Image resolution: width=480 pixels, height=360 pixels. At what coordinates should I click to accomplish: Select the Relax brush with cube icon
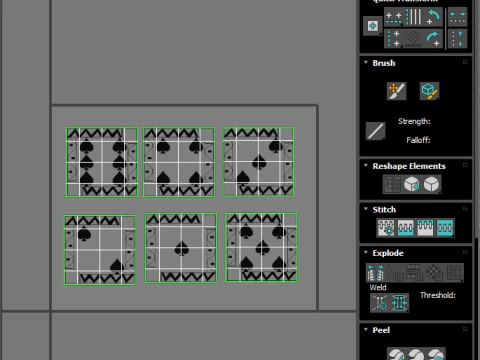(429, 91)
